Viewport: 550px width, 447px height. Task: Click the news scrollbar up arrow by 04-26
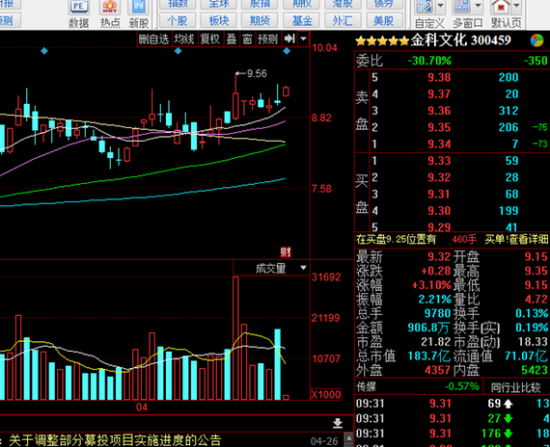349,437
